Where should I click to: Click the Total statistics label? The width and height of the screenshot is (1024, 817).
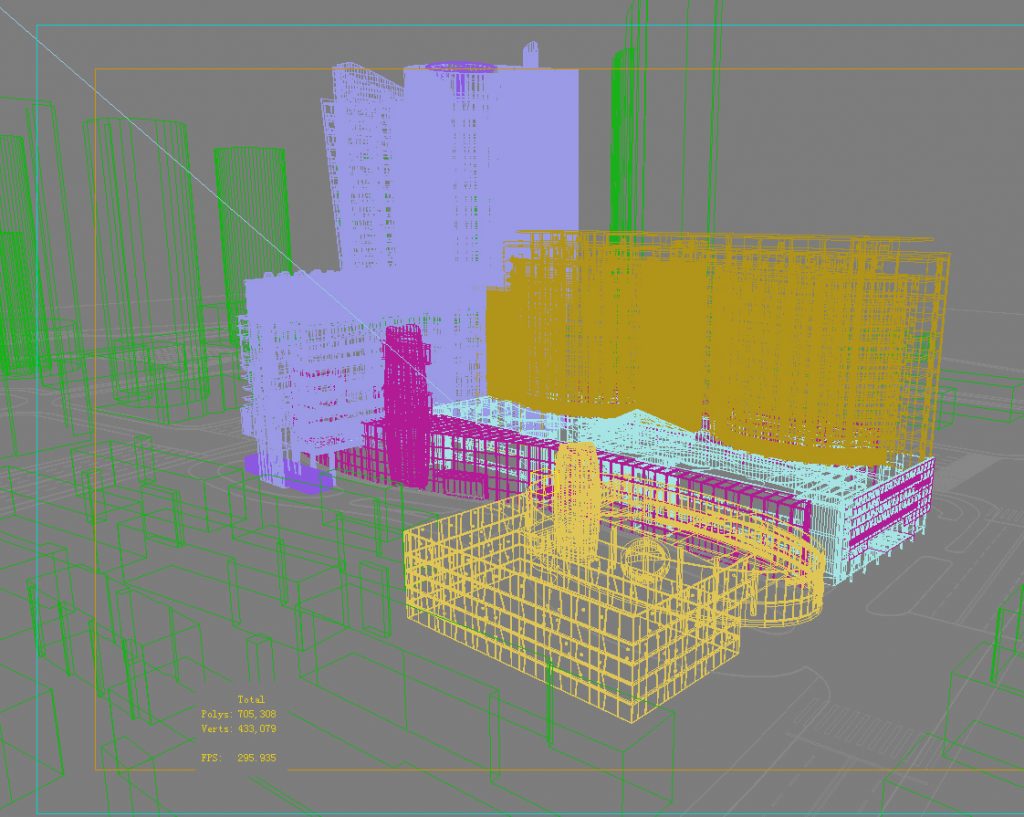coord(250,700)
